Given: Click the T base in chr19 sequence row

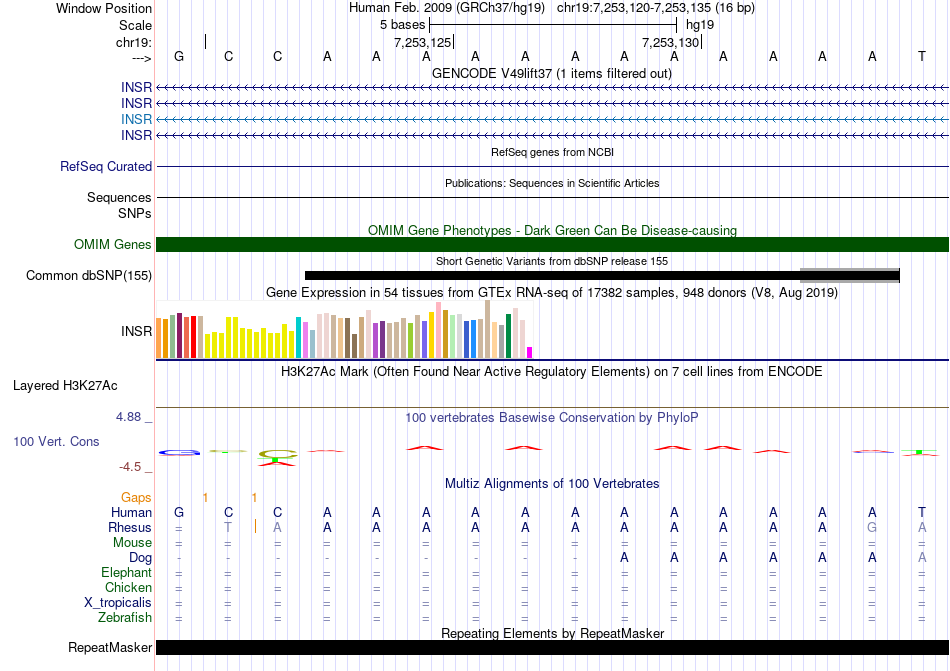Looking at the screenshot, I should coord(921,56).
